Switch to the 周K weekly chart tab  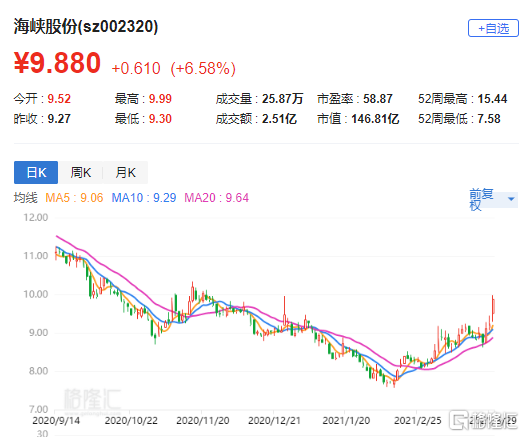(x=81, y=172)
